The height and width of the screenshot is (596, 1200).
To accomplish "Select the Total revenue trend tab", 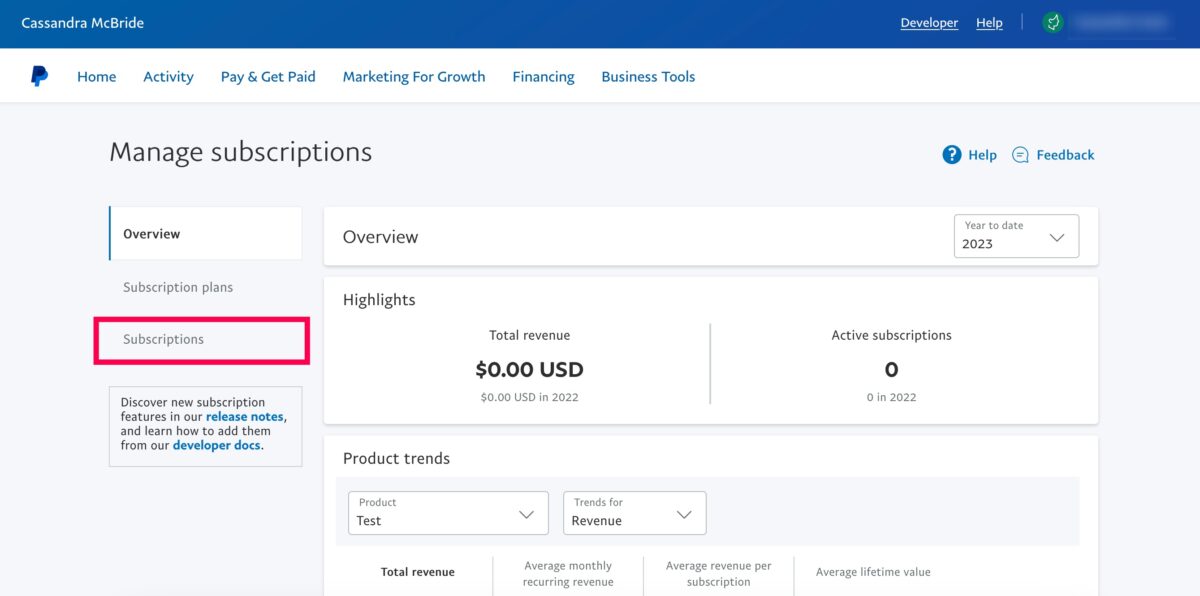I will click(x=418, y=572).
